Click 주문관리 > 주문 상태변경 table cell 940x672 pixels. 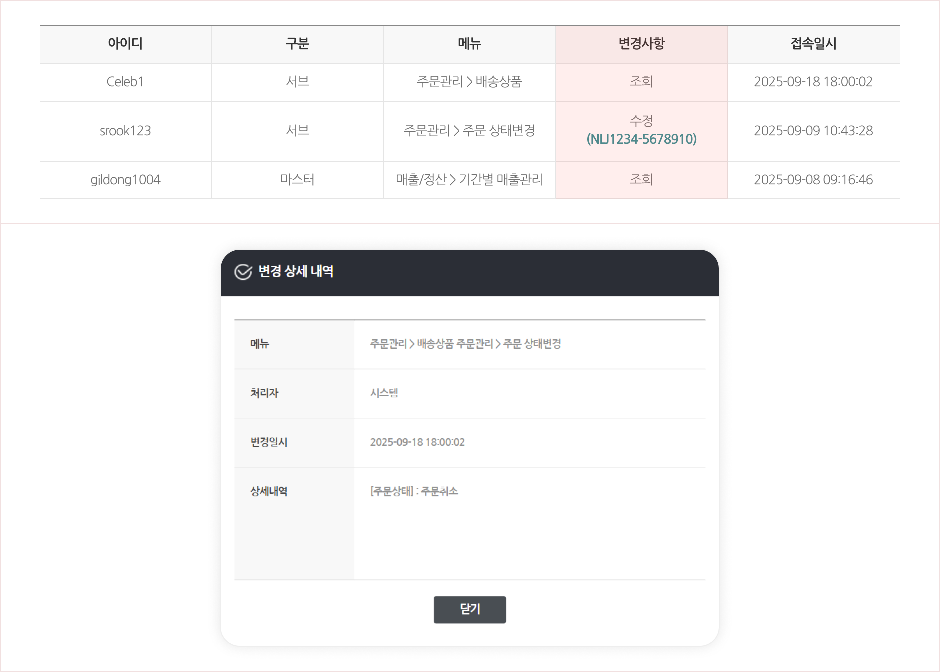point(469,131)
